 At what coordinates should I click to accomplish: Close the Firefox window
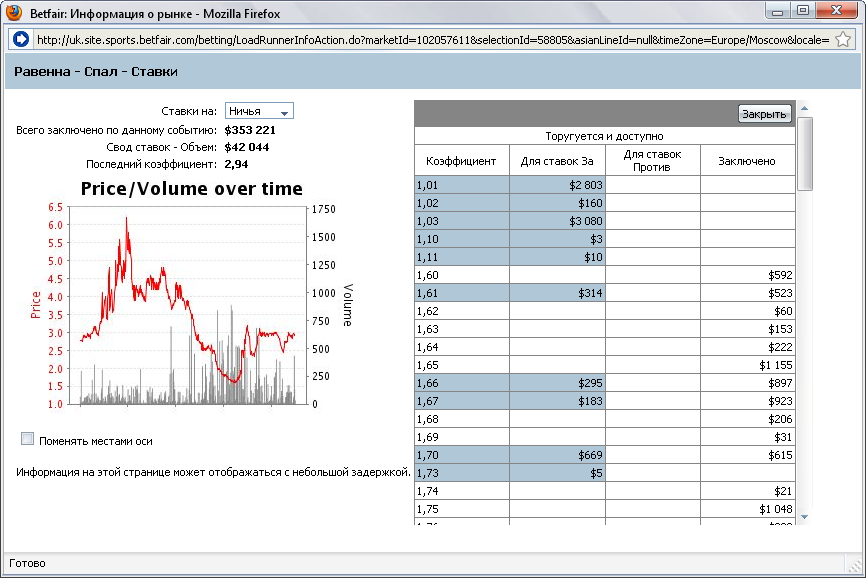836,11
